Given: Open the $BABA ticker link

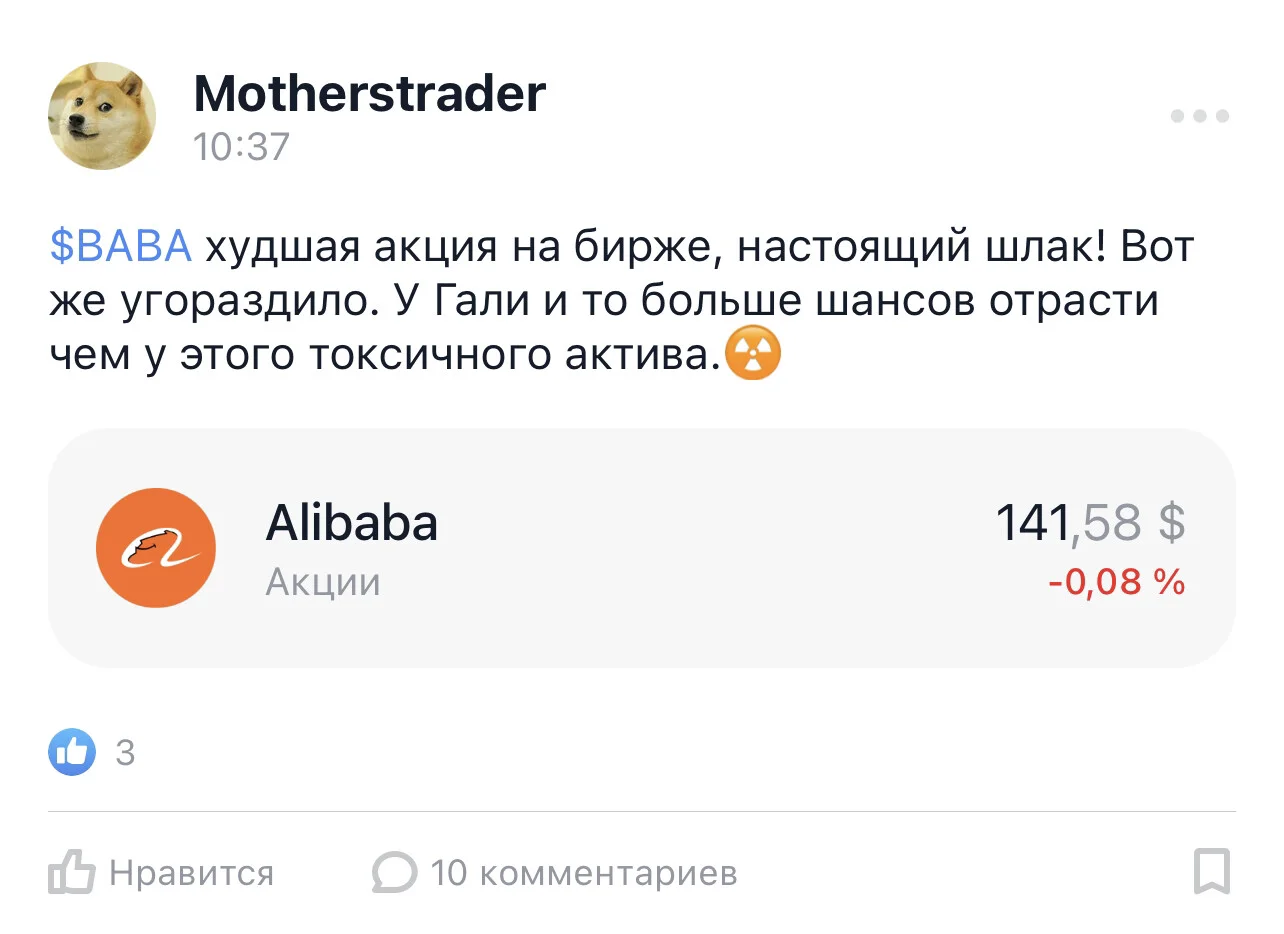Looking at the screenshot, I should (120, 246).
